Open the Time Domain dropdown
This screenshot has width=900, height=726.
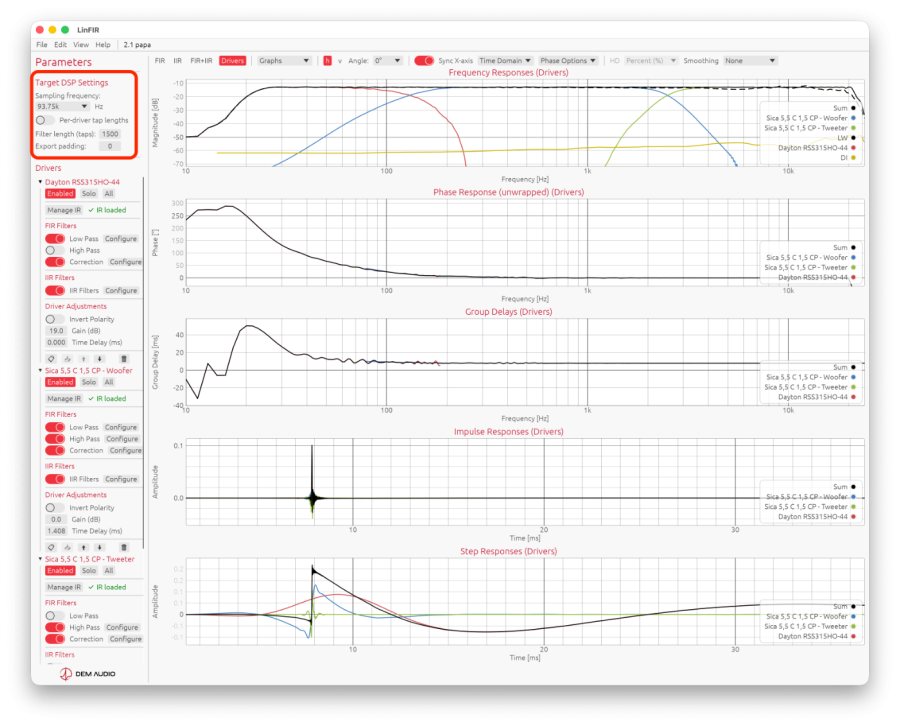tap(505, 60)
